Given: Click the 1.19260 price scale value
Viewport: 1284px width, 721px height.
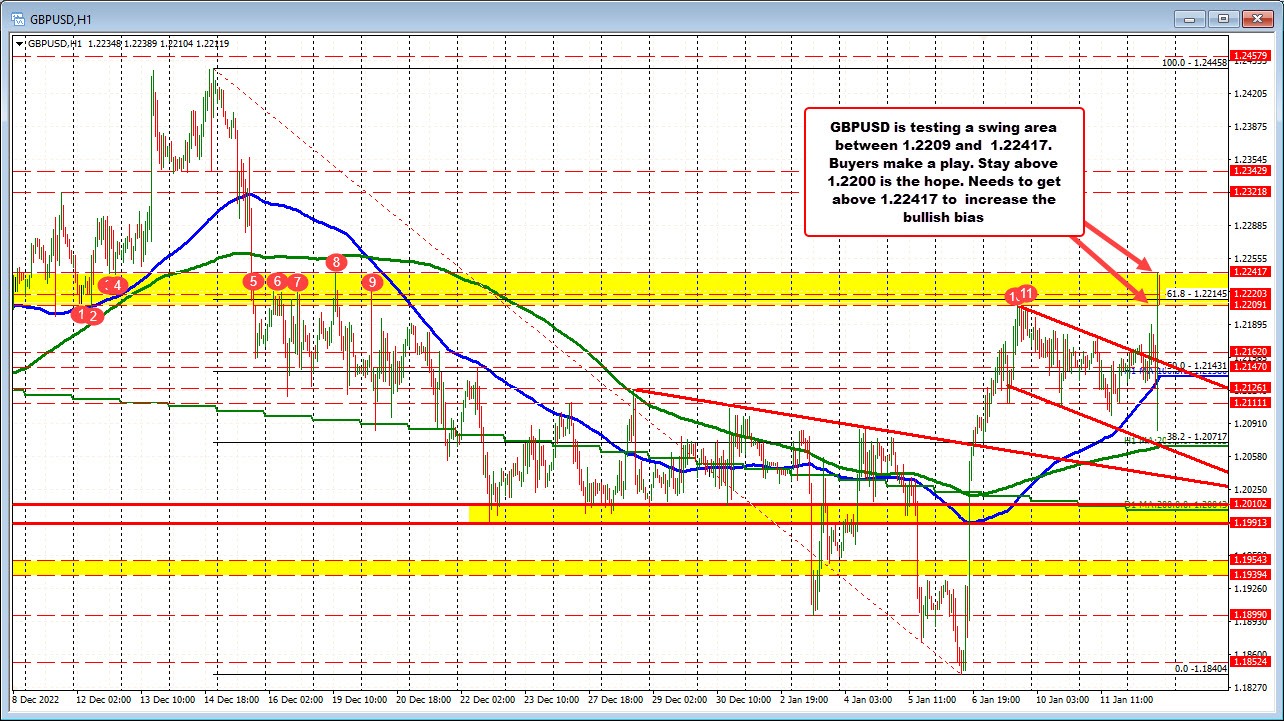Looking at the screenshot, I should click(1250, 588).
